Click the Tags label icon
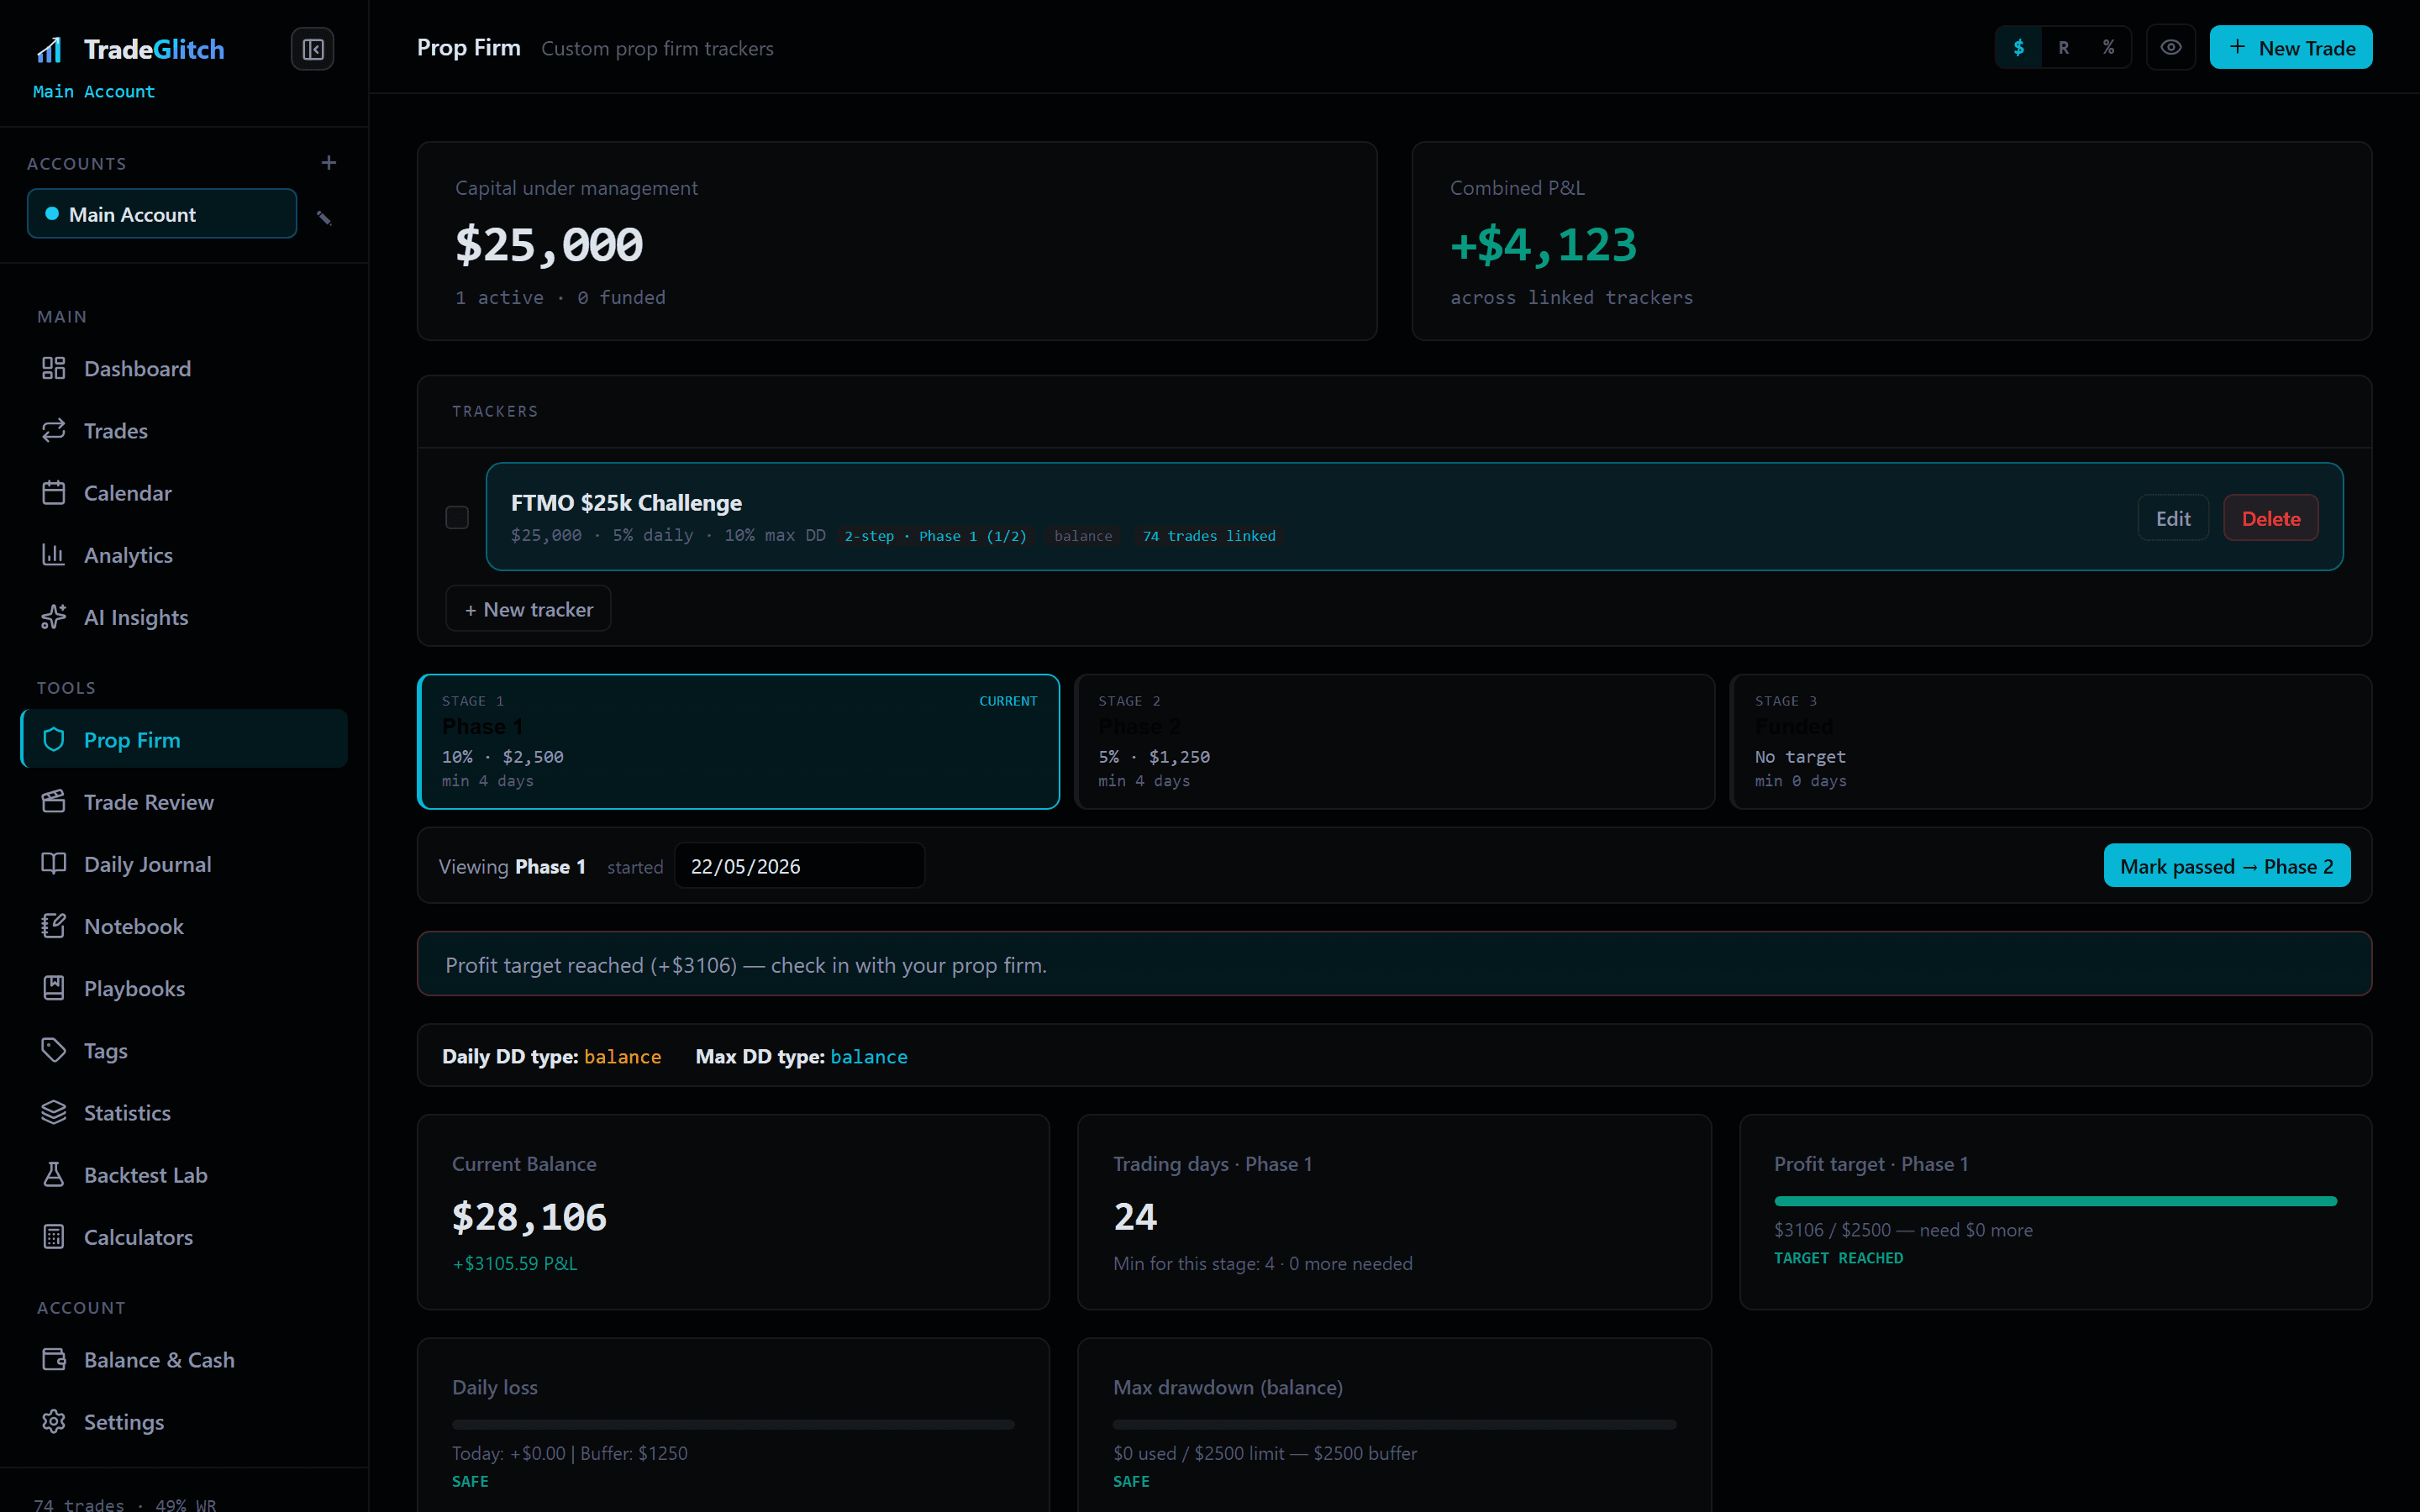 (54, 1050)
